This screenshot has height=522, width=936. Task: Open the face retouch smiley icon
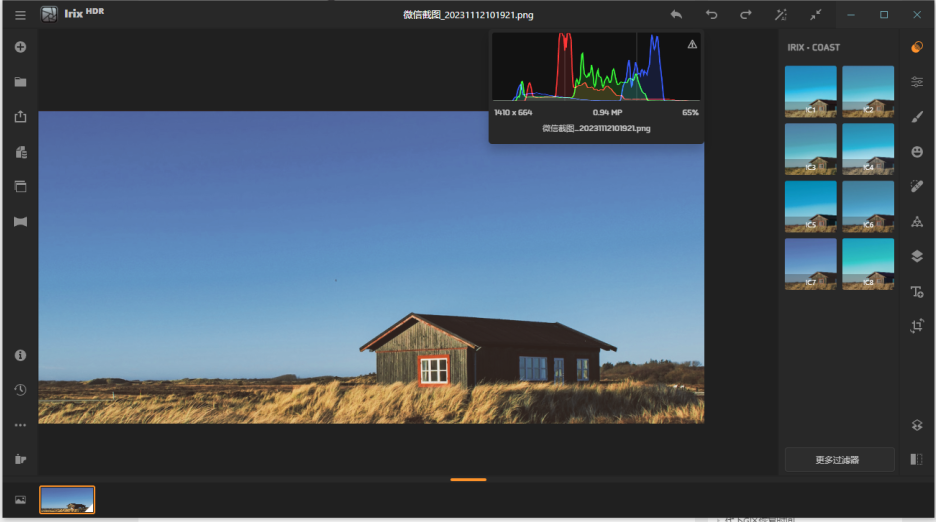917,152
